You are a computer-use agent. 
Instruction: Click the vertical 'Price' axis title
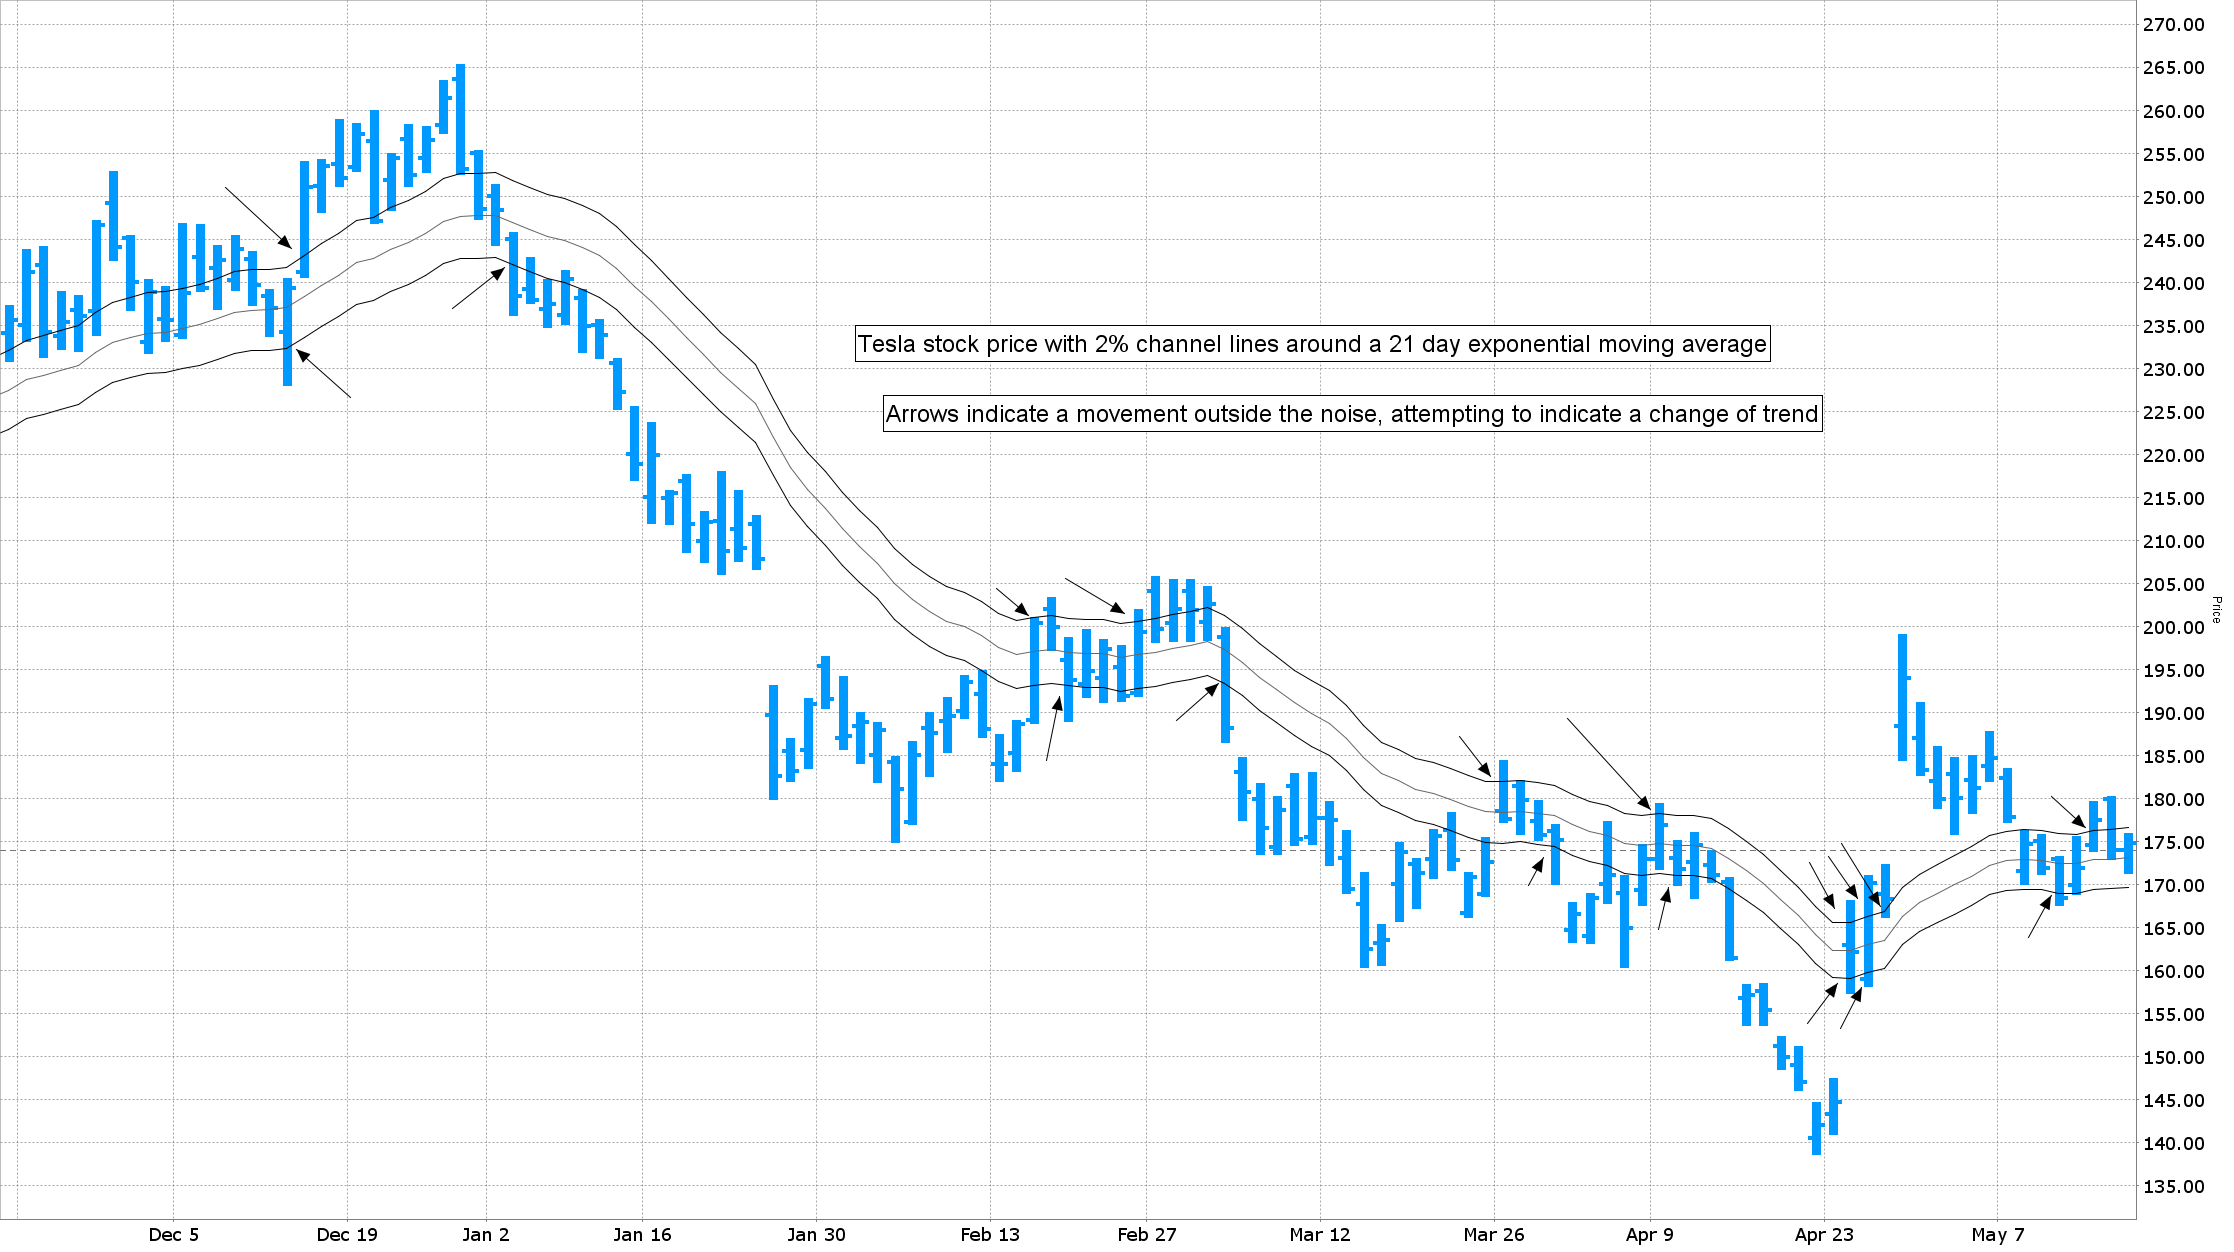[2216, 610]
